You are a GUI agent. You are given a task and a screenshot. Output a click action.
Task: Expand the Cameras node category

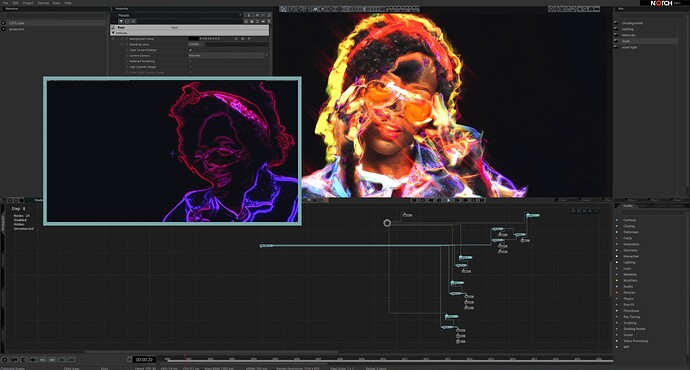tap(617, 220)
